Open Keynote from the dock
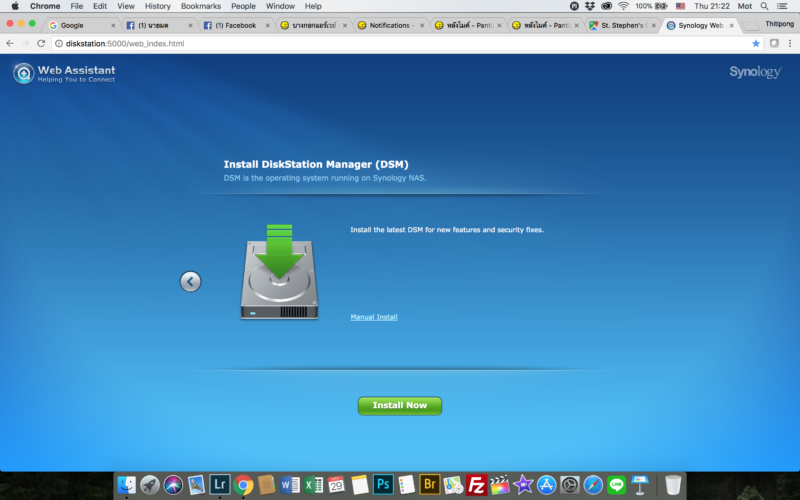 point(640,485)
